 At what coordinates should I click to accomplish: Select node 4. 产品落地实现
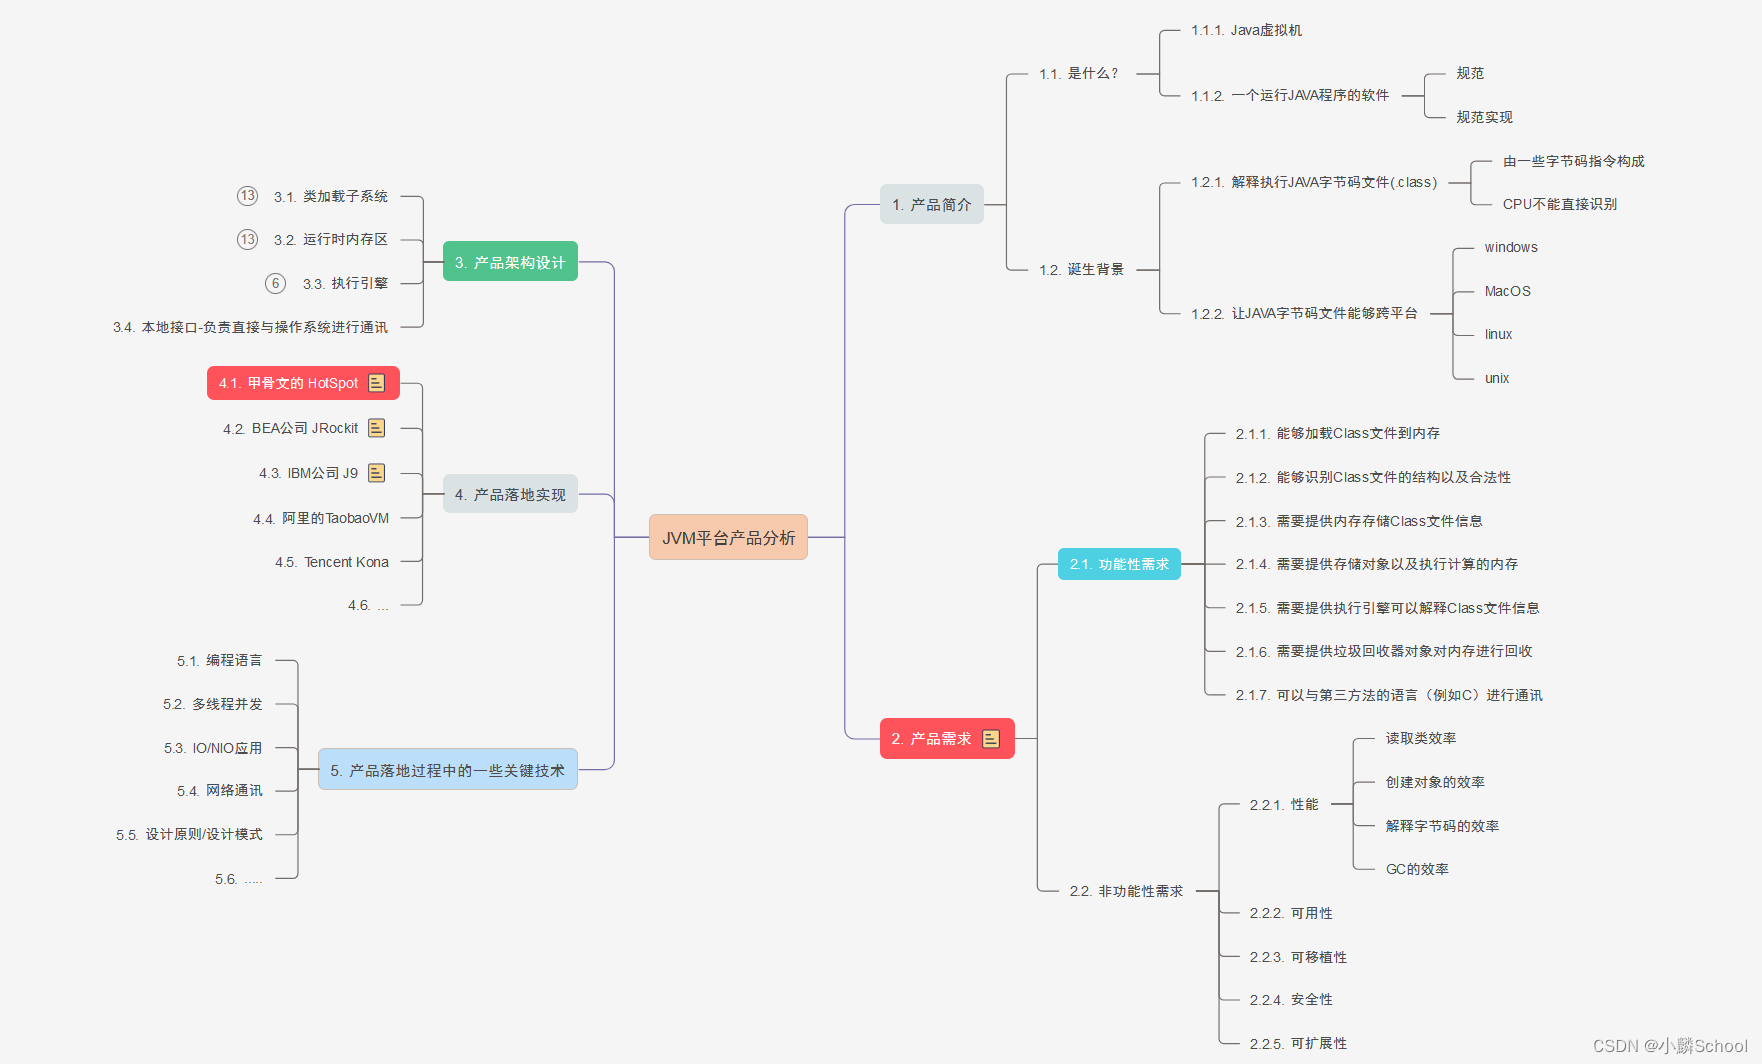click(510, 494)
